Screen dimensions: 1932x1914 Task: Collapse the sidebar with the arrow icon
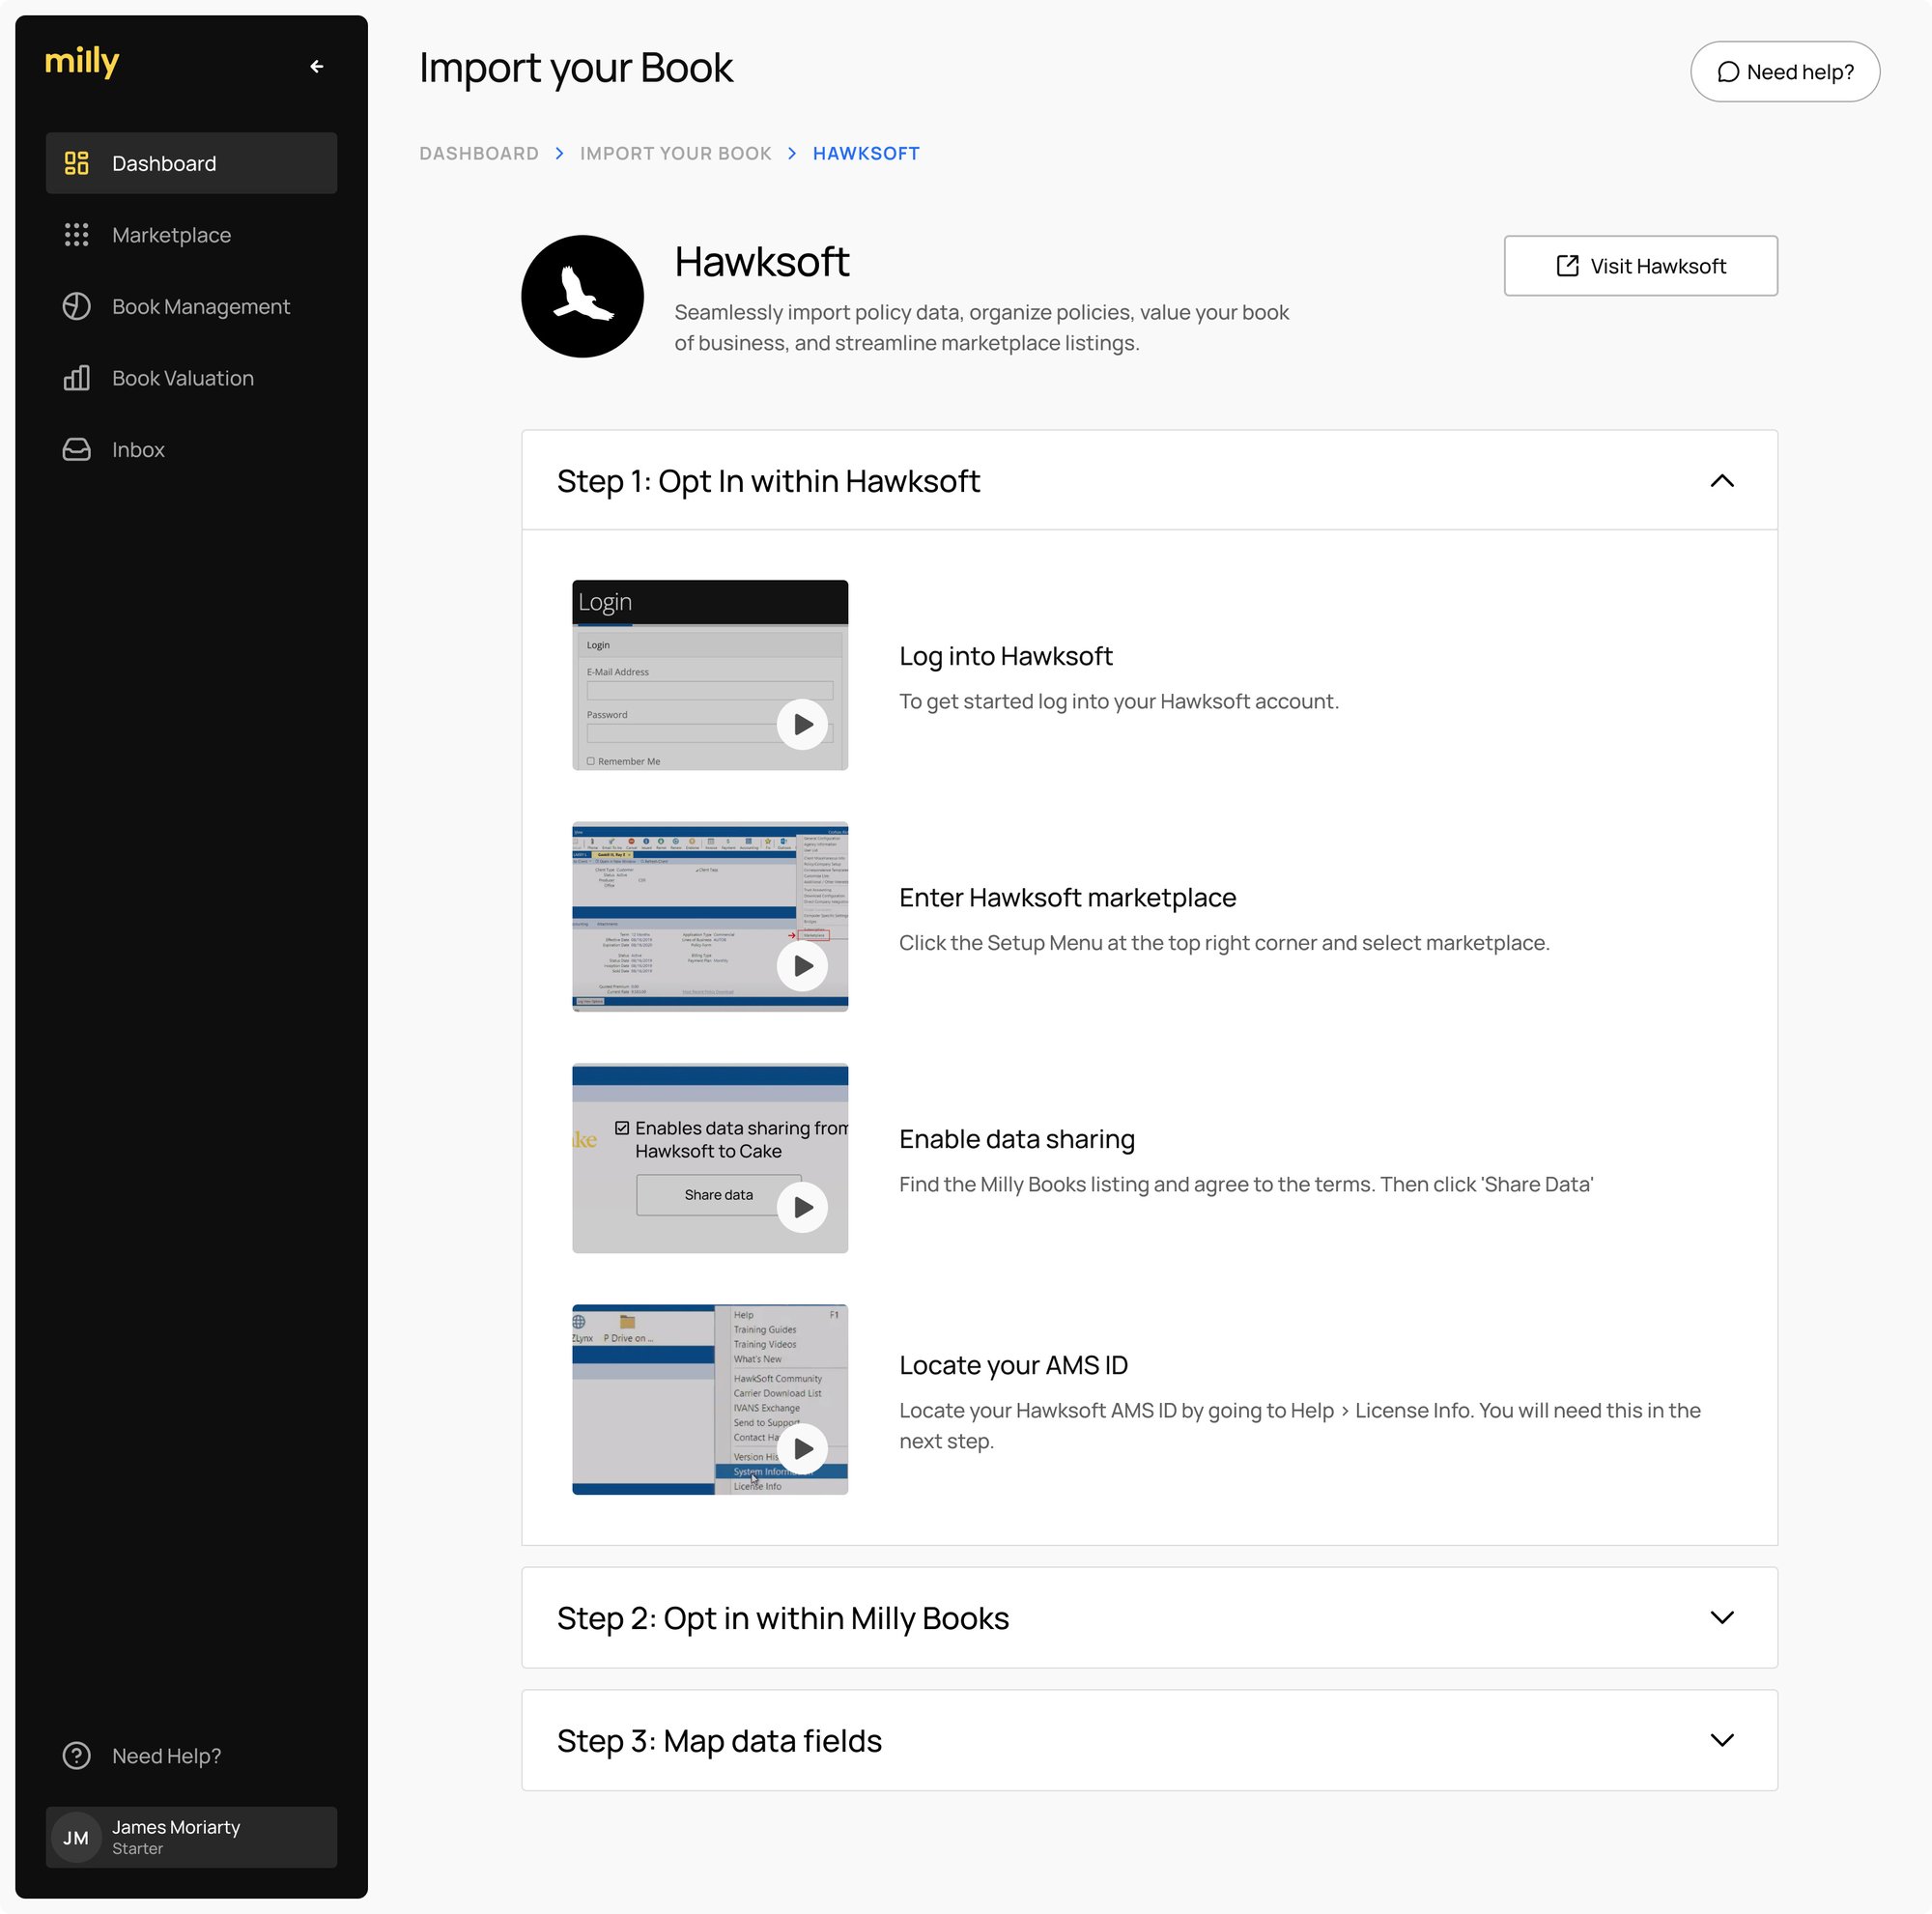pos(317,66)
